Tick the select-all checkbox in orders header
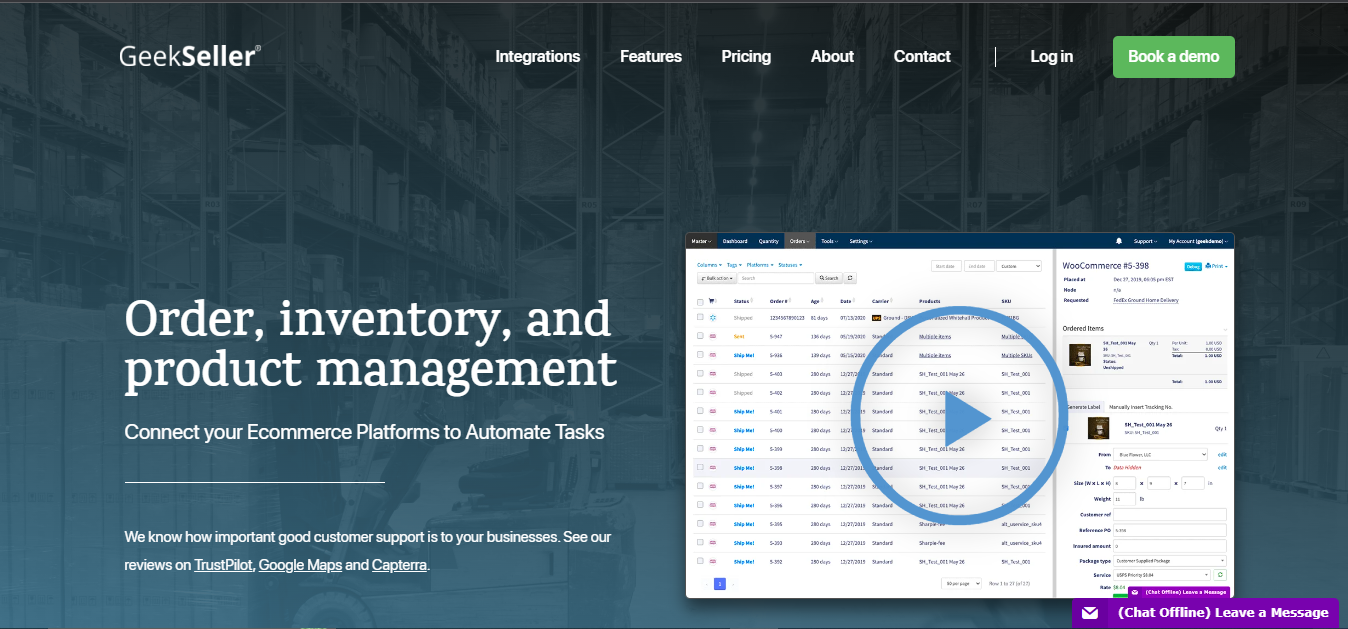 click(x=699, y=301)
